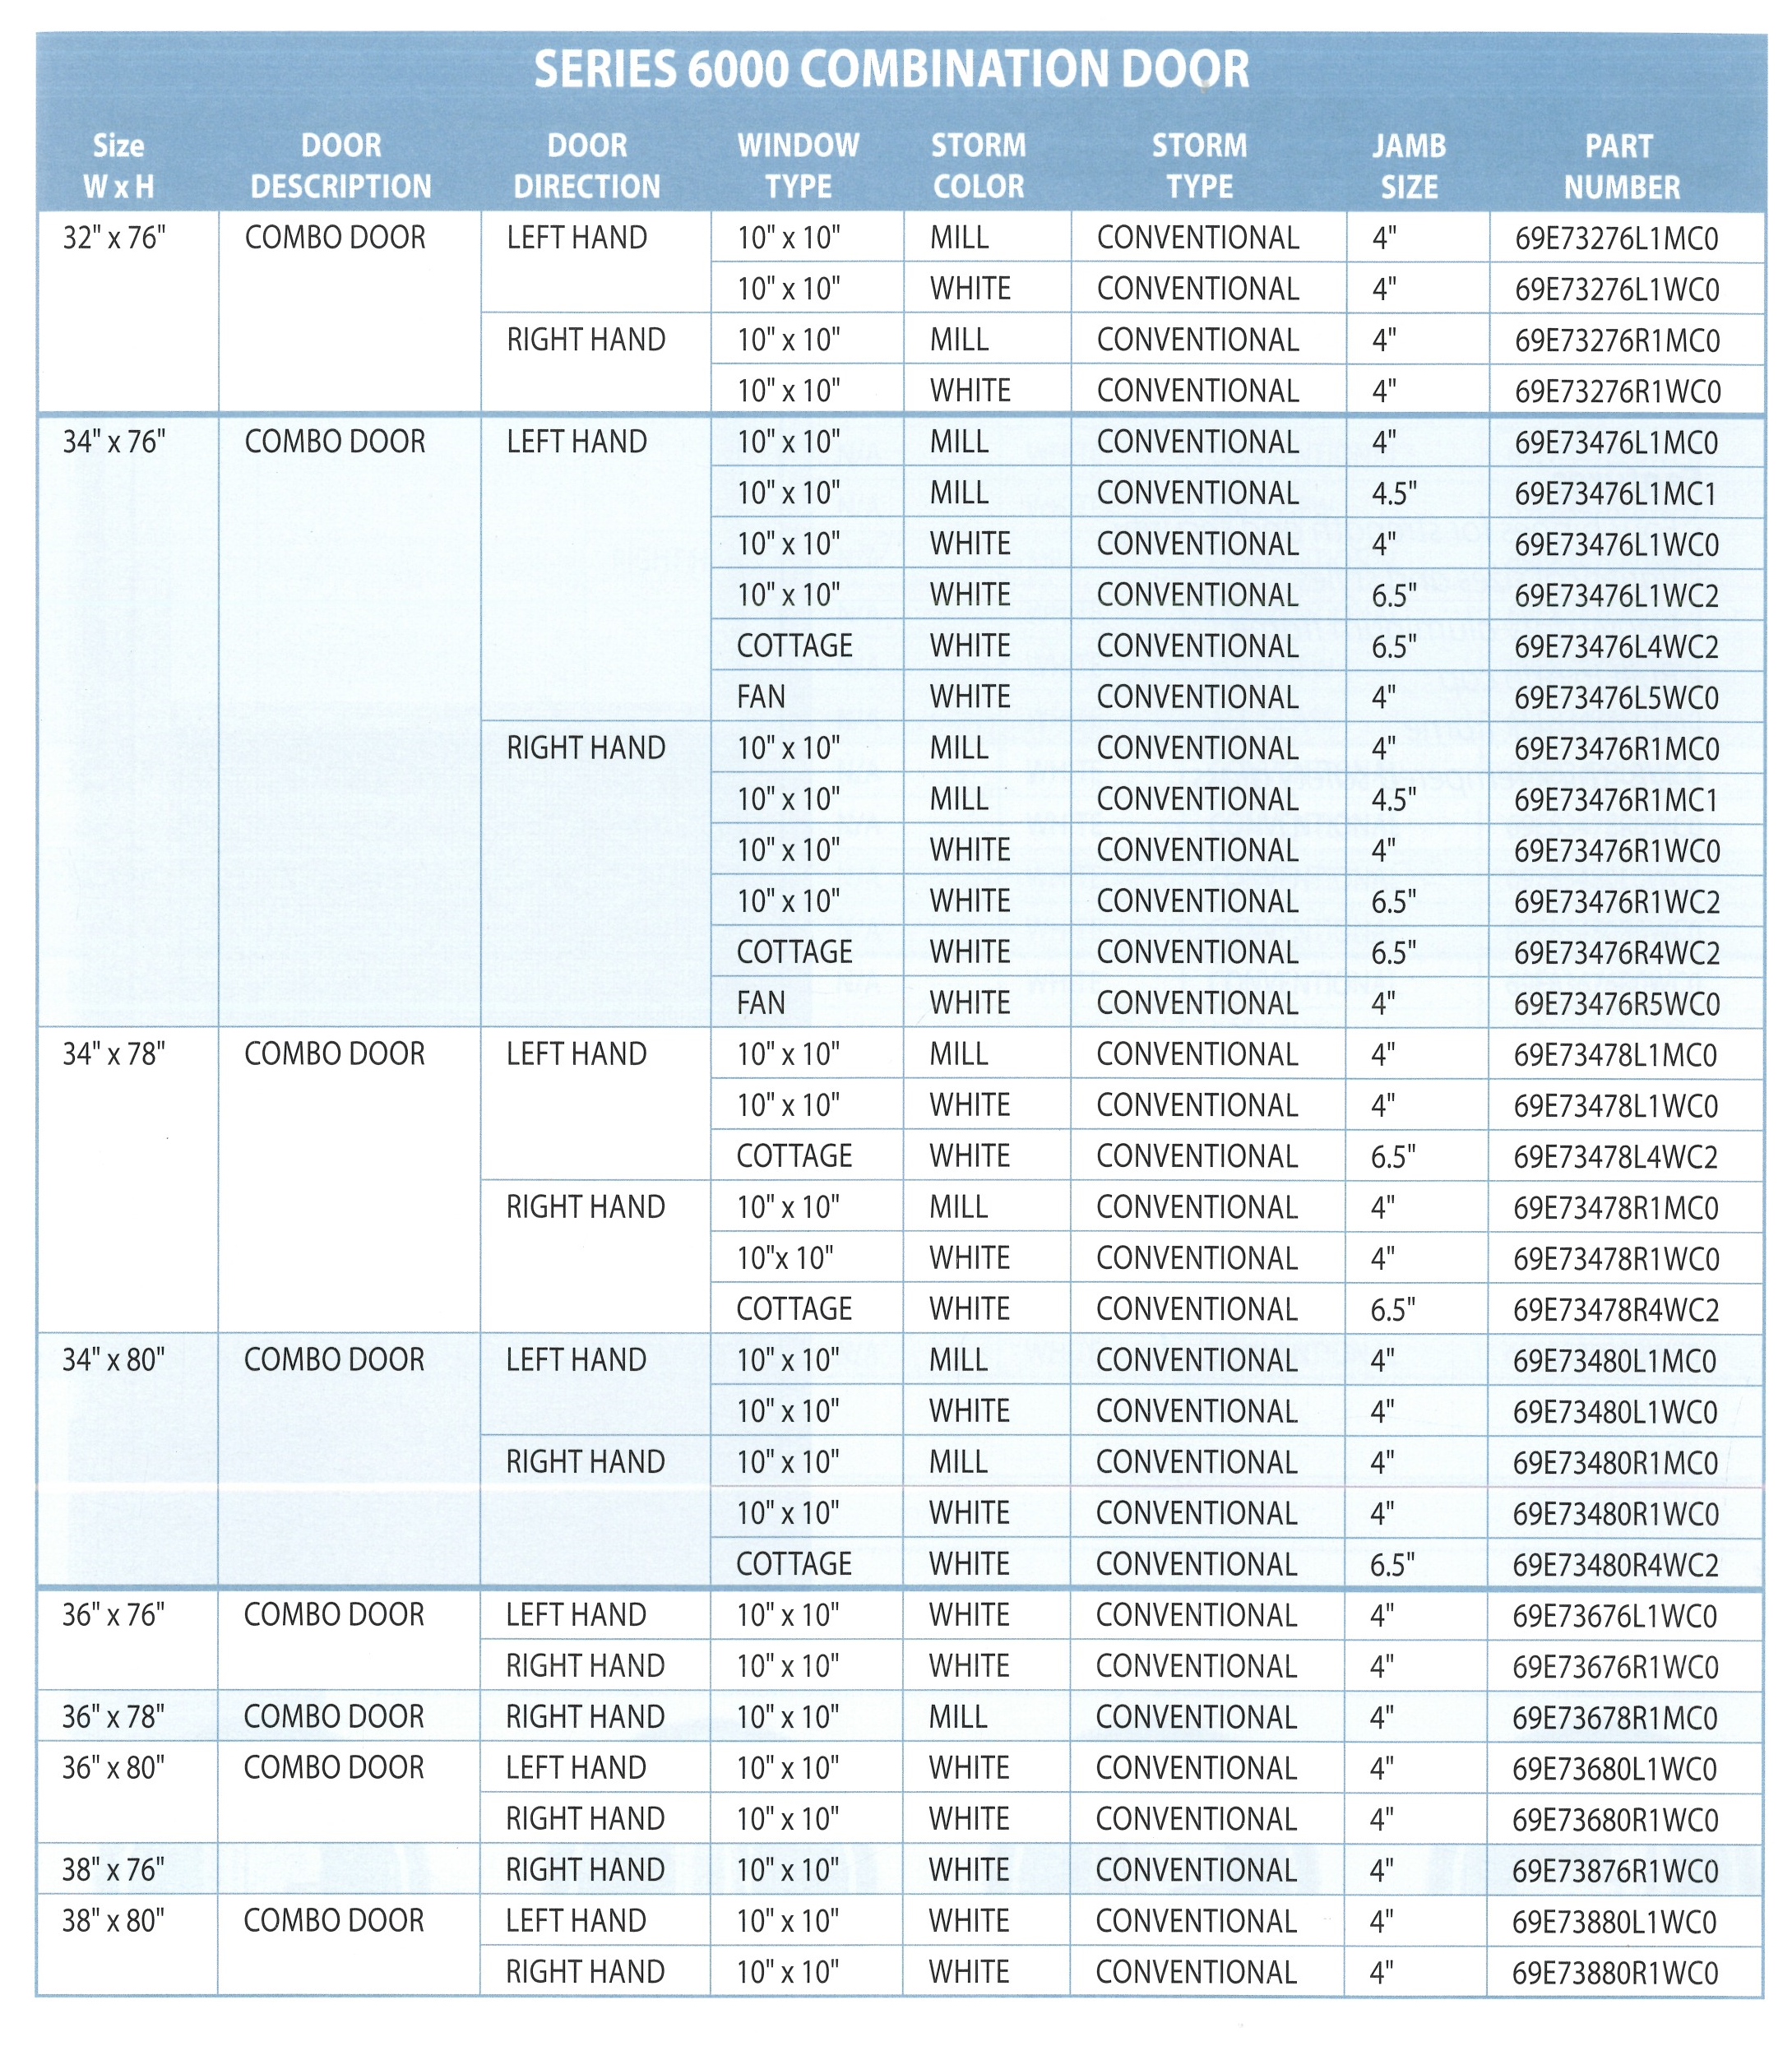This screenshot has height=2046, width=1792.
Task: Click the 36" x 78" size cell
Action: click(x=114, y=1717)
